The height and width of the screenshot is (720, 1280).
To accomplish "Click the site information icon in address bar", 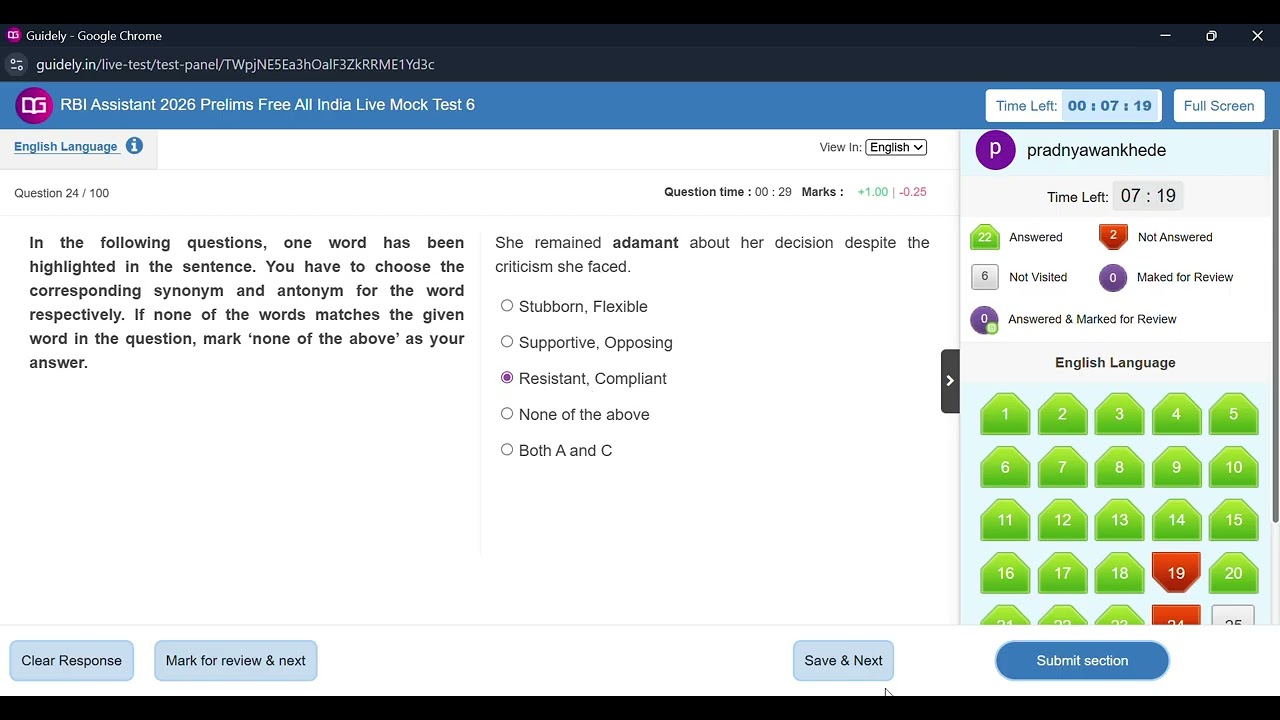I will [x=16, y=64].
